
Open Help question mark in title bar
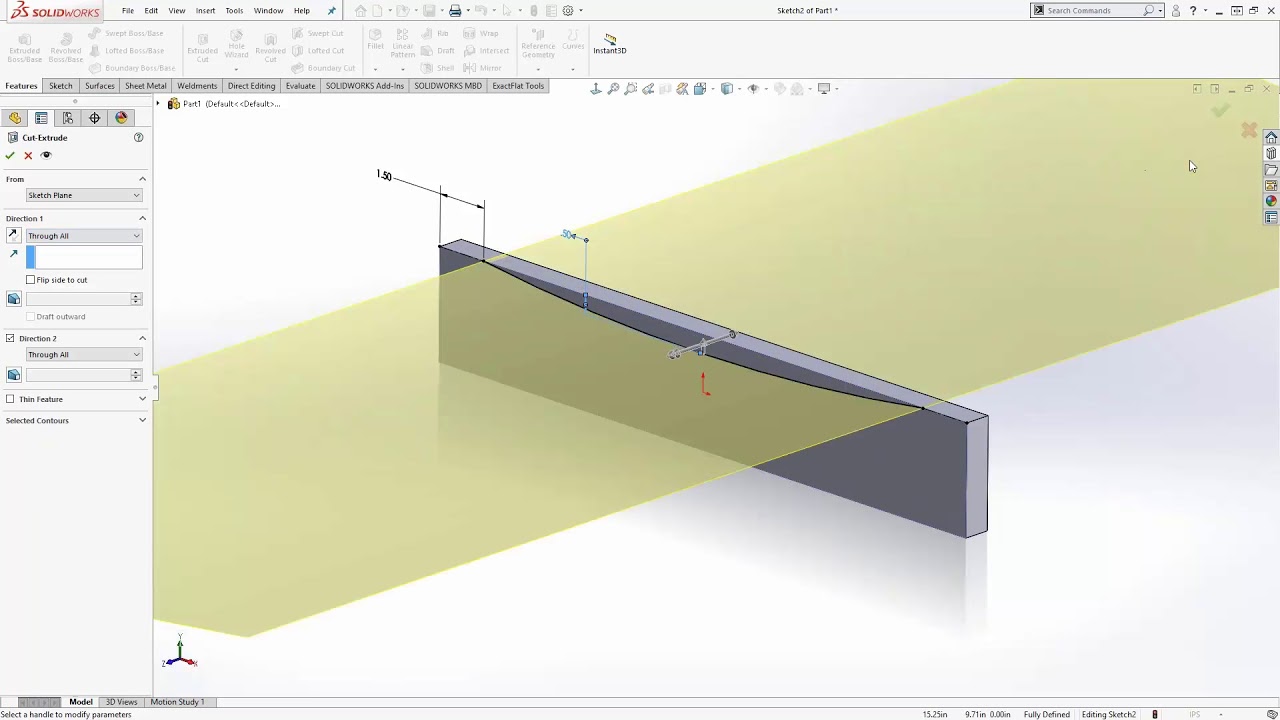[x=1193, y=10]
